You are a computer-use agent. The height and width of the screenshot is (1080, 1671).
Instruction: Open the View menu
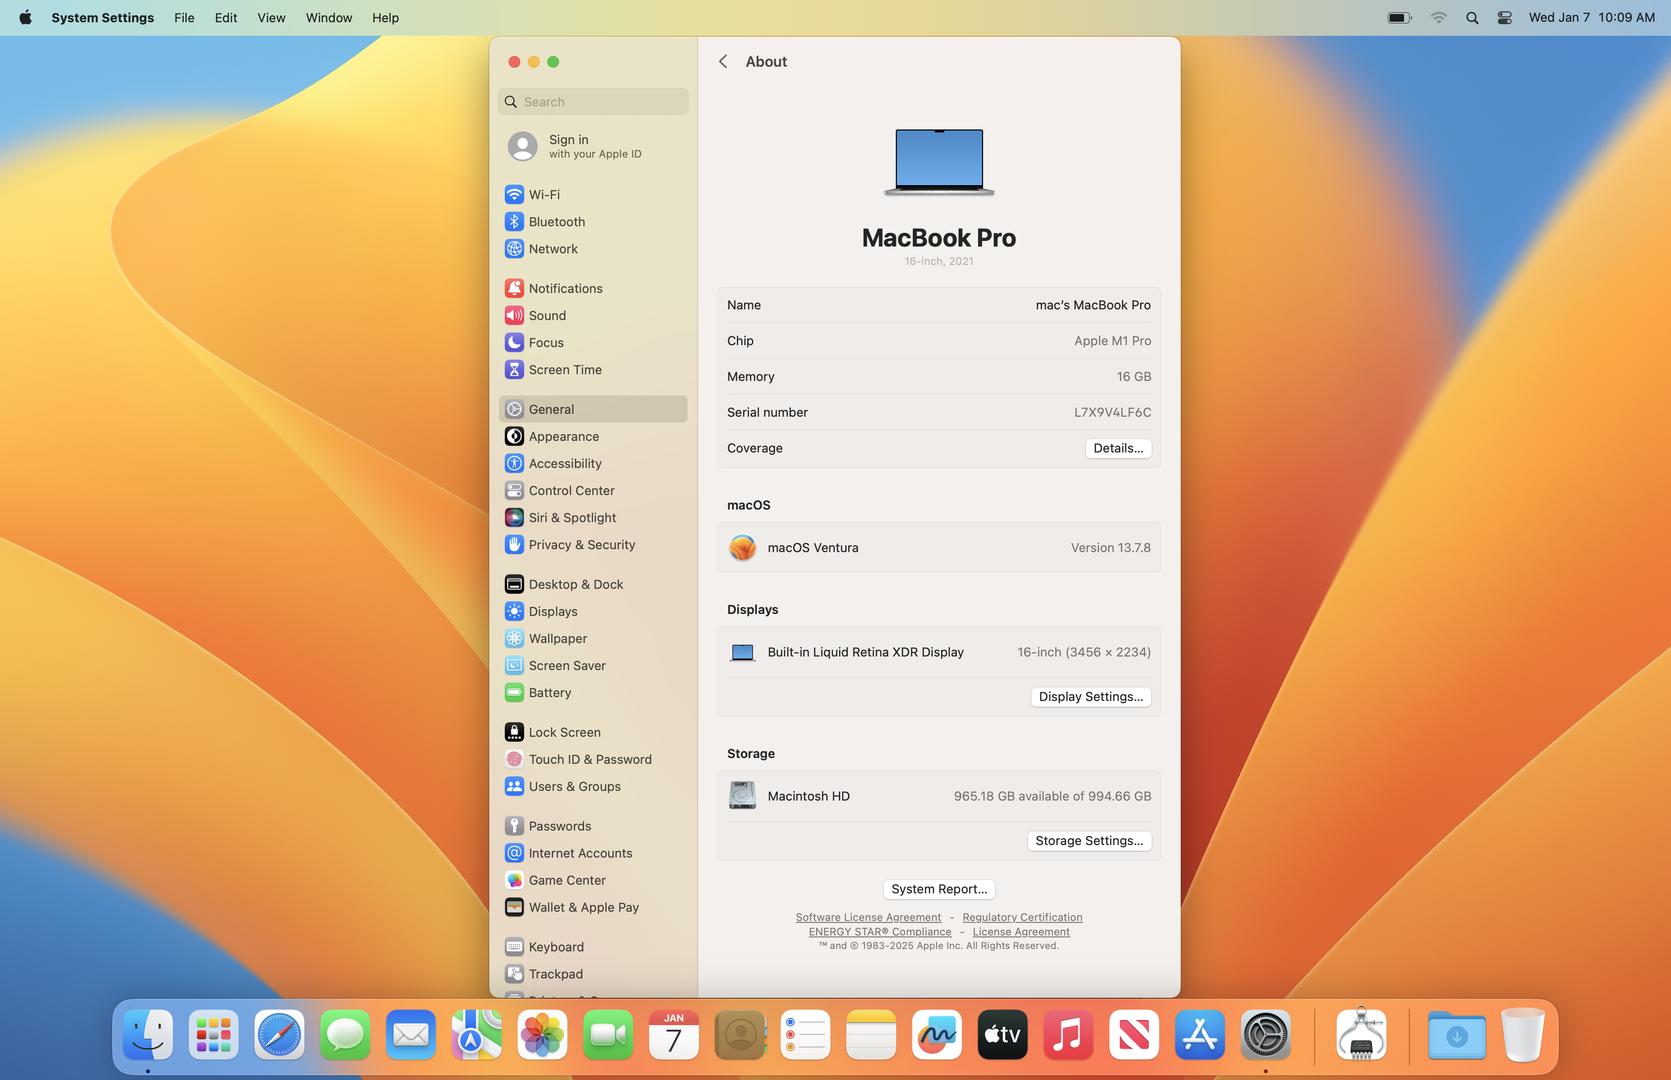pos(271,18)
